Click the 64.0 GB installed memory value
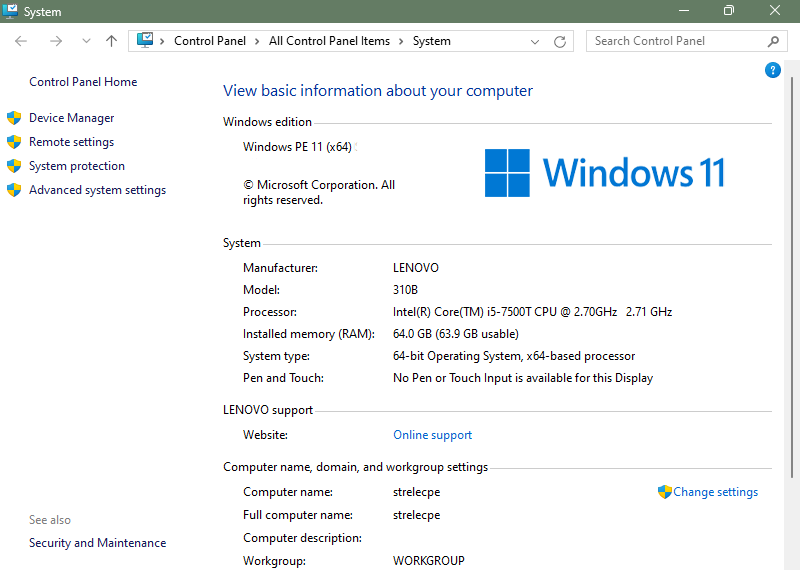Screen dimensions: 800x570 pyautogui.click(x=456, y=334)
